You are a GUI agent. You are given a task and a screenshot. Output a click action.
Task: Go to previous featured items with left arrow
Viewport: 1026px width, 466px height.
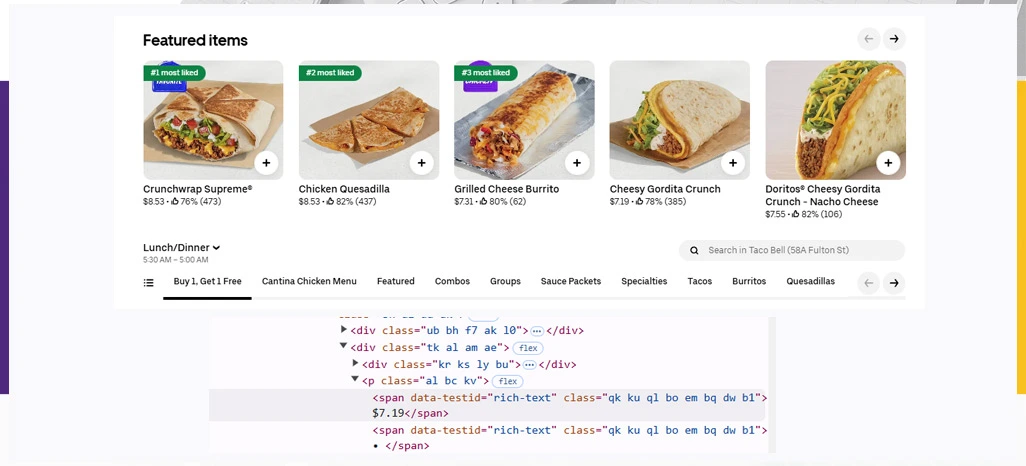tap(869, 39)
